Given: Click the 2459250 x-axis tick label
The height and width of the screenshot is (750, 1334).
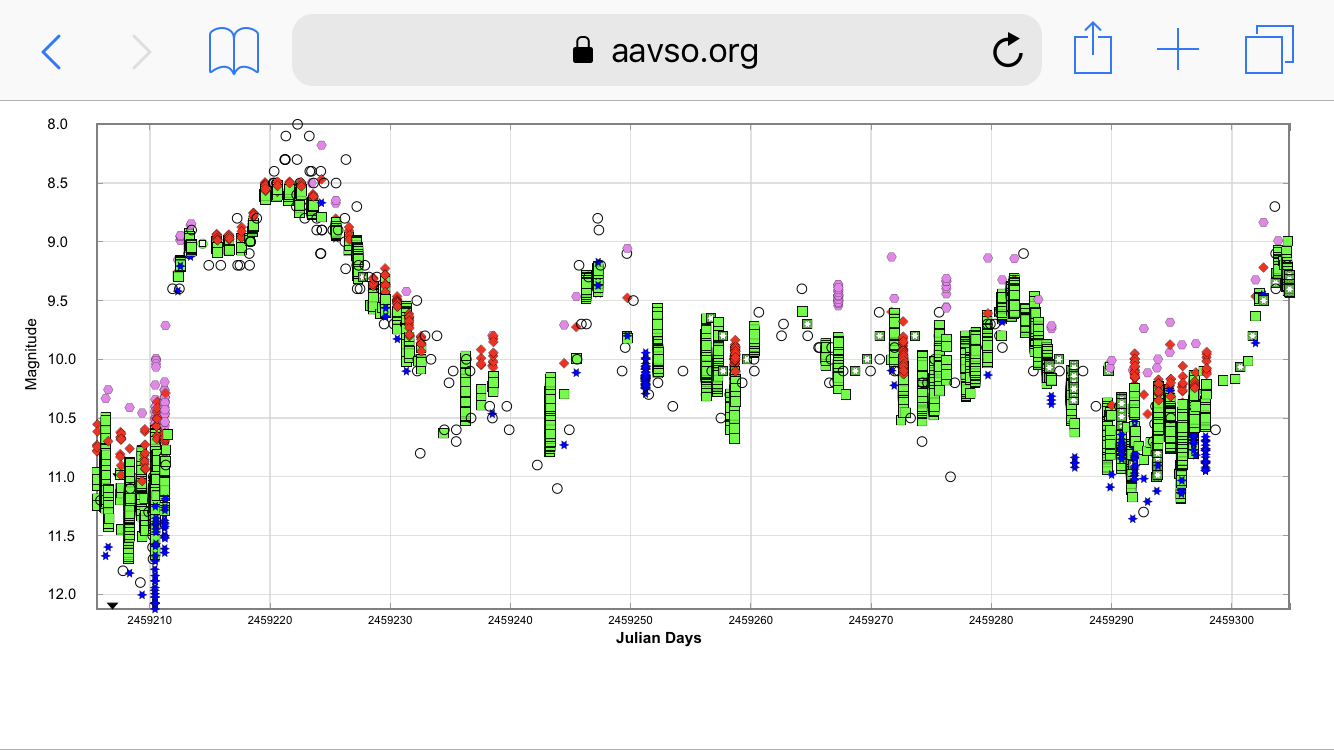Looking at the screenshot, I should (x=630, y=621).
